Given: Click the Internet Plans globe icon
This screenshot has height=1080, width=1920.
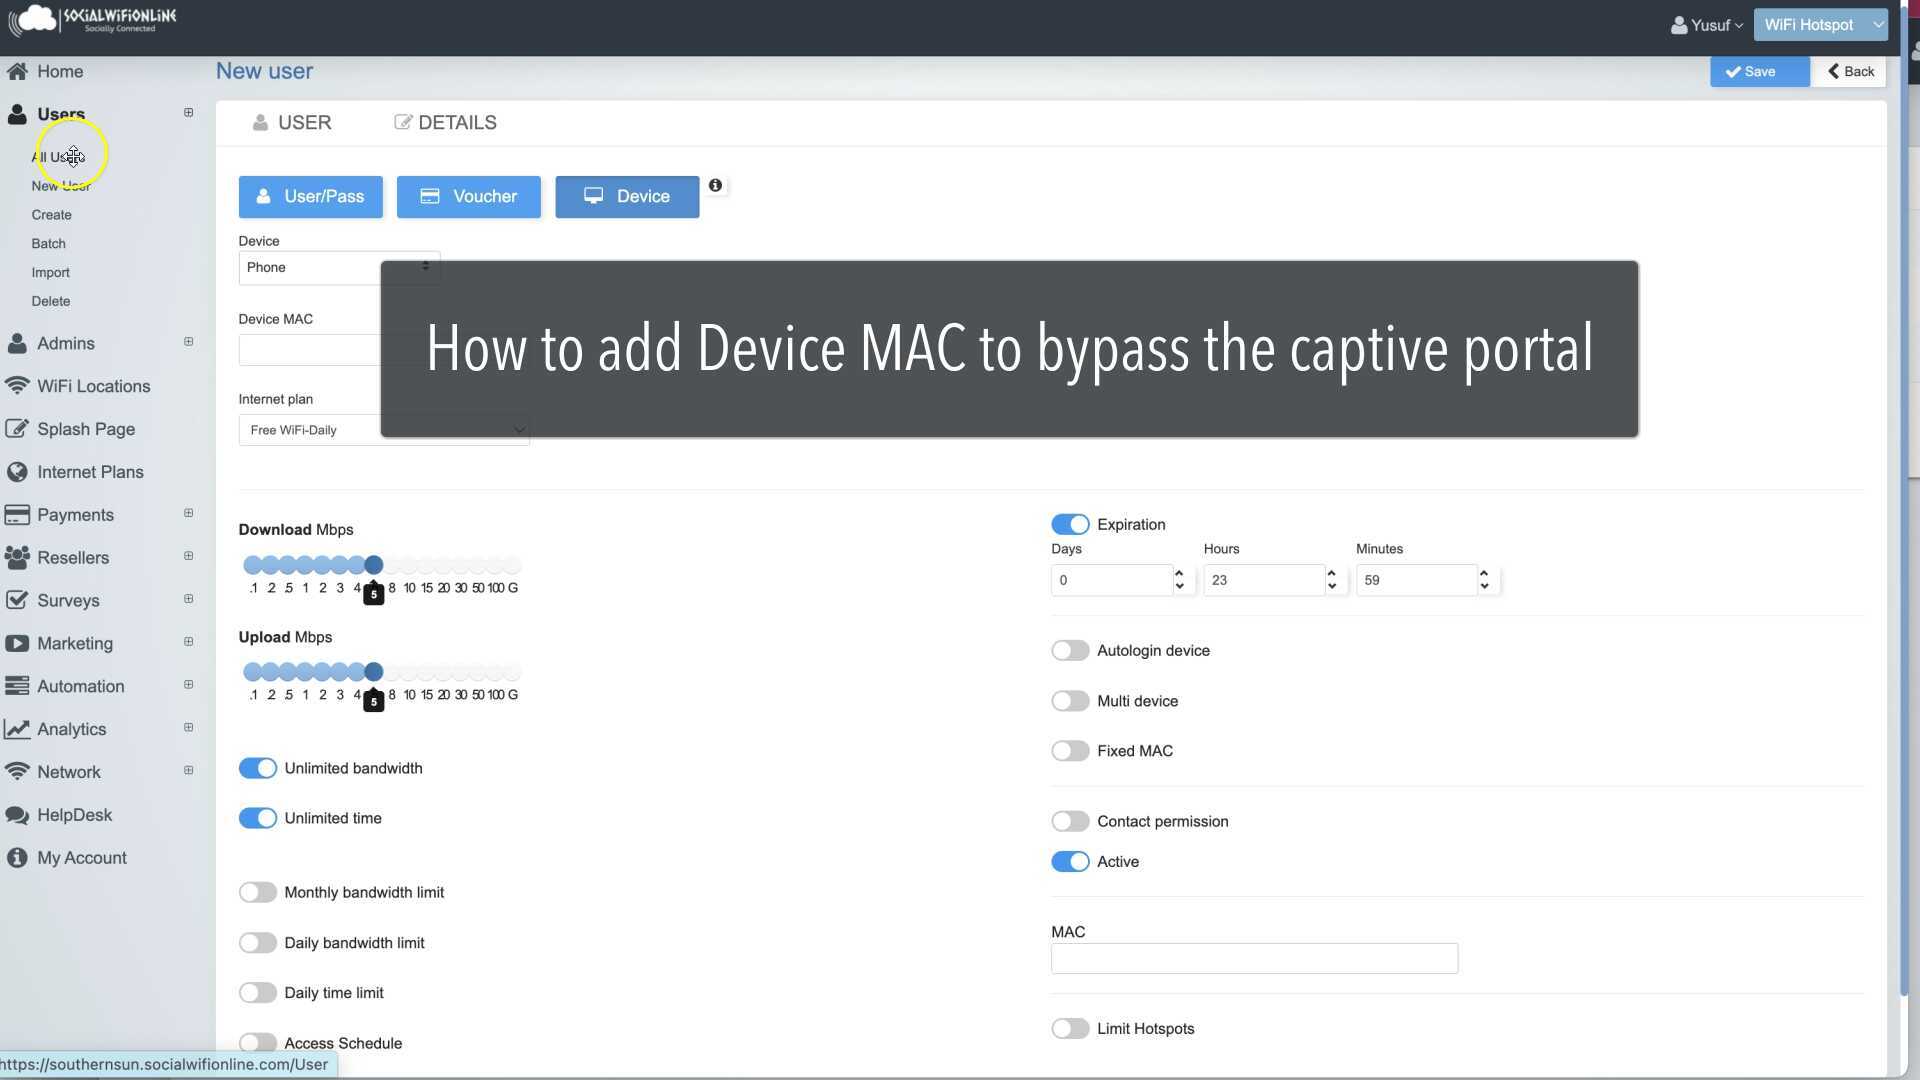Looking at the screenshot, I should [17, 472].
